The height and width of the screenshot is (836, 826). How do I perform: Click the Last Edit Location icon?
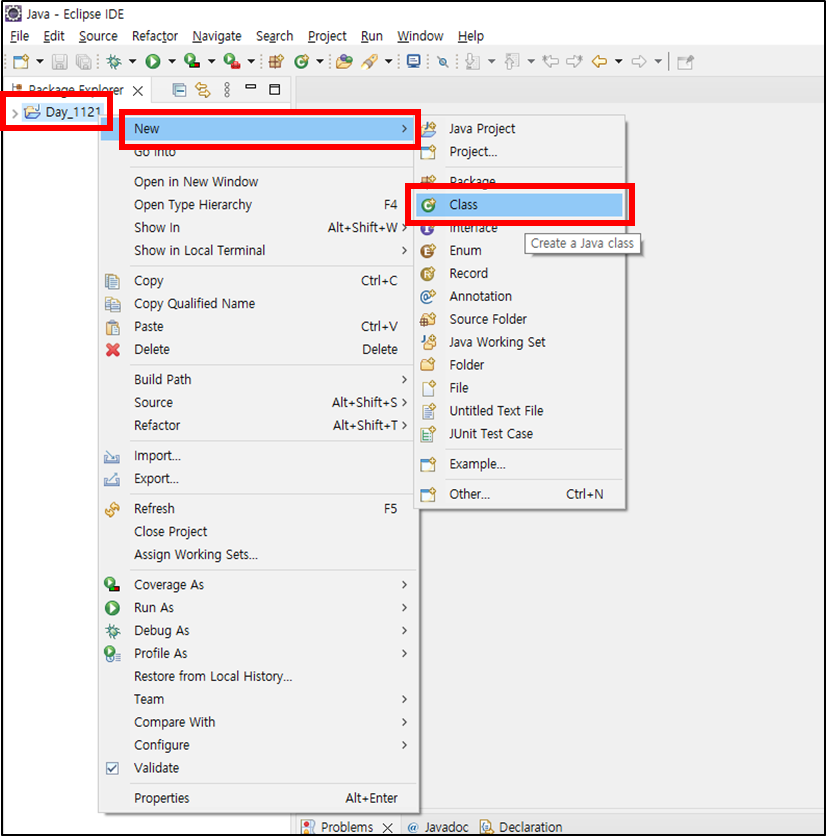551,62
